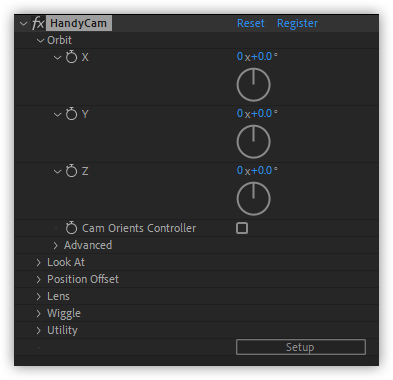This screenshot has width=393, height=380.
Task: Expand the Advanced section
Action: tap(56, 246)
